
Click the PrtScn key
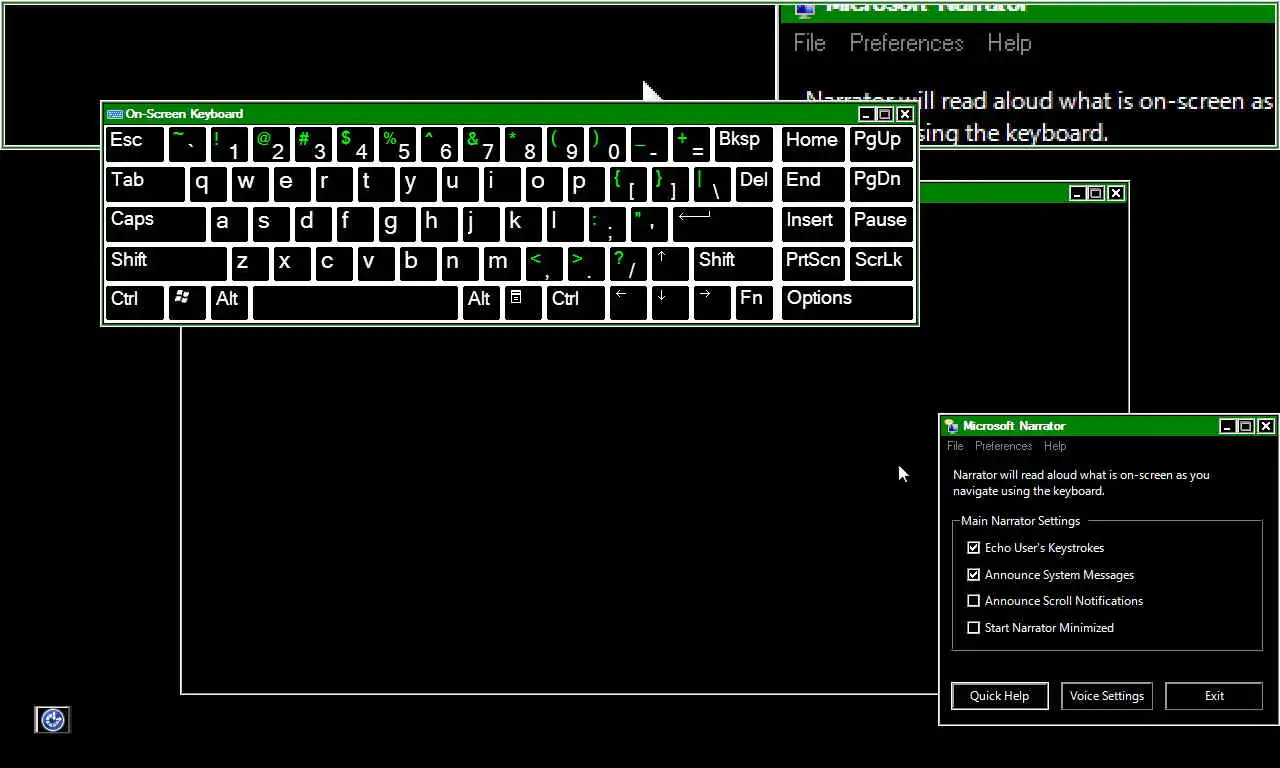pyautogui.click(x=813, y=264)
